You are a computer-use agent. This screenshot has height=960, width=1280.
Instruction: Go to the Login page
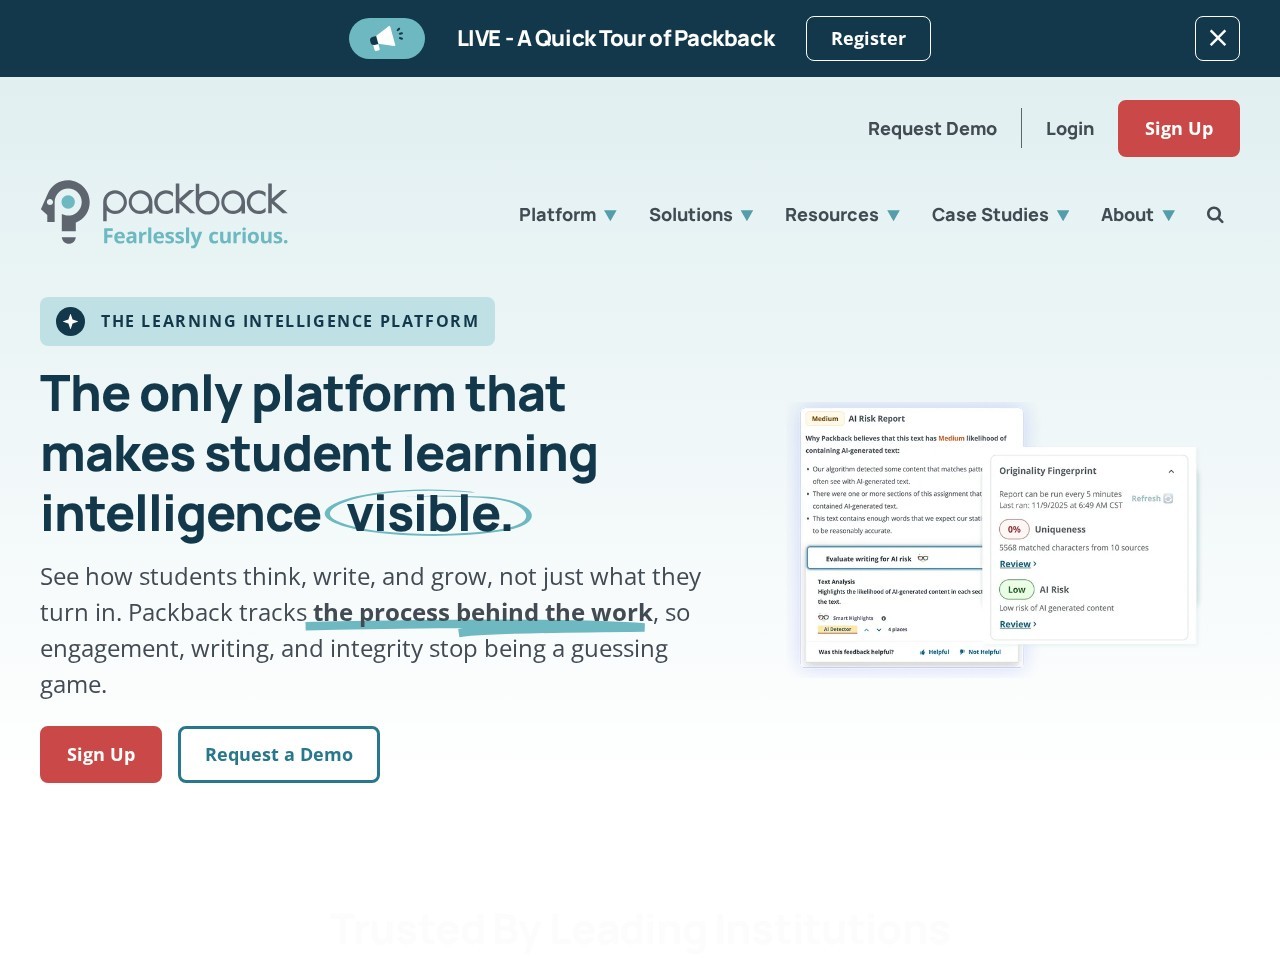pos(1070,128)
